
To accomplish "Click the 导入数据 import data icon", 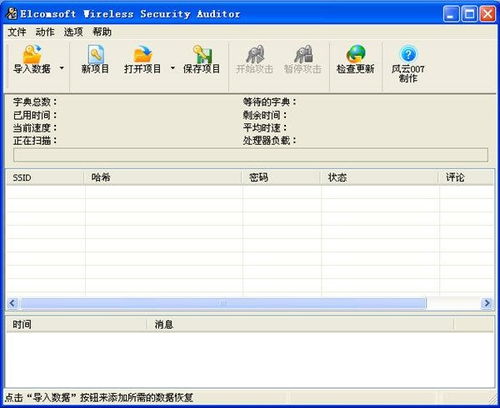I will coord(32,54).
